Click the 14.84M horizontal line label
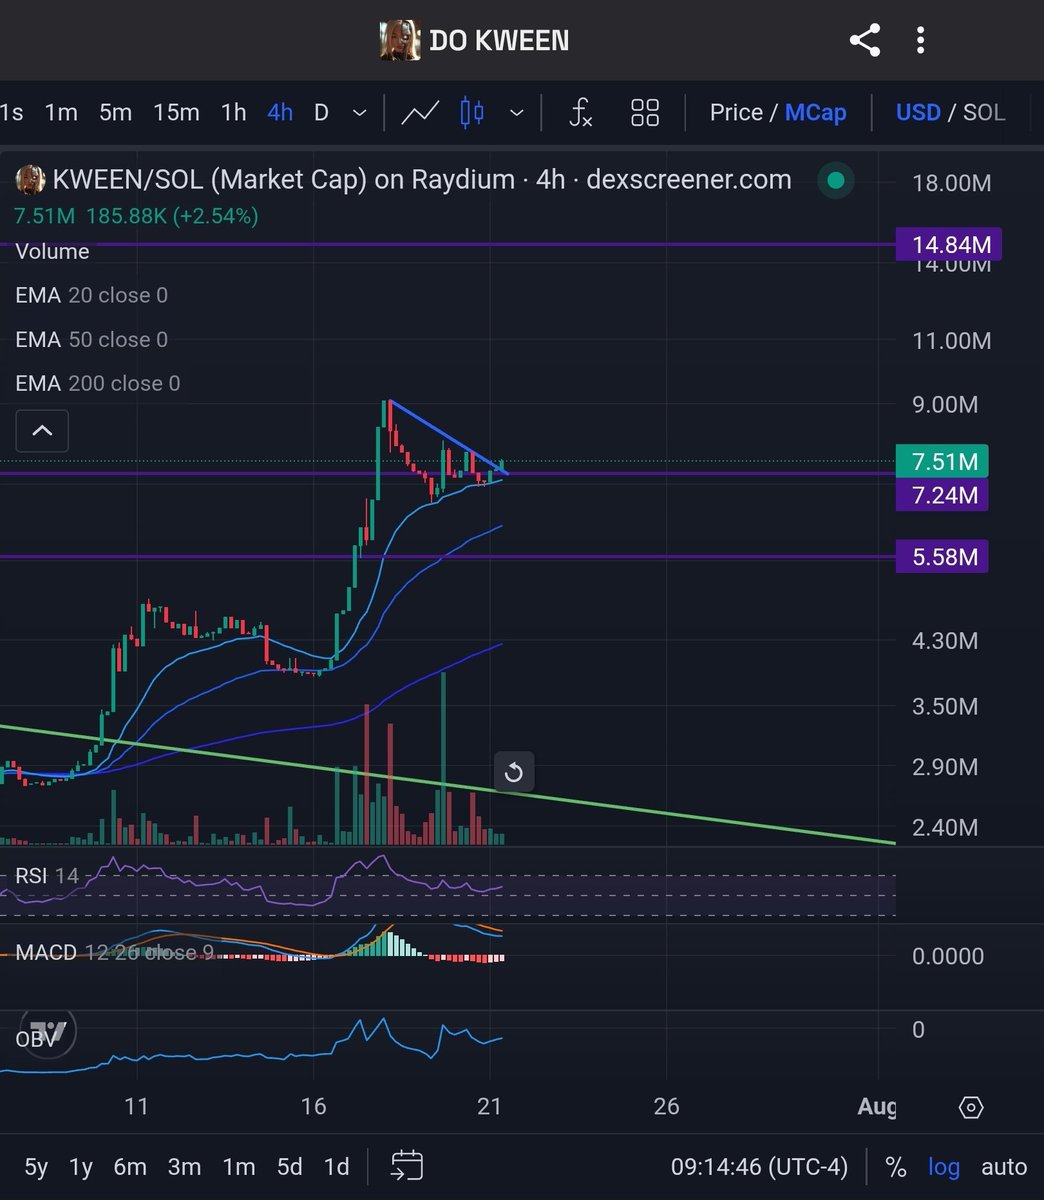 [948, 245]
